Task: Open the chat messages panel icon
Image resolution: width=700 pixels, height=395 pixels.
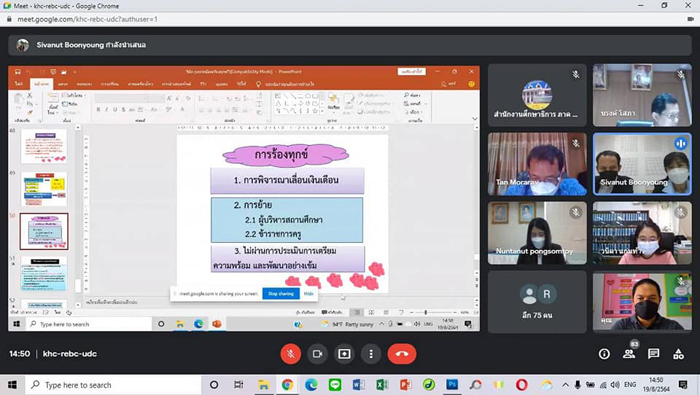Action: pyautogui.click(x=654, y=354)
